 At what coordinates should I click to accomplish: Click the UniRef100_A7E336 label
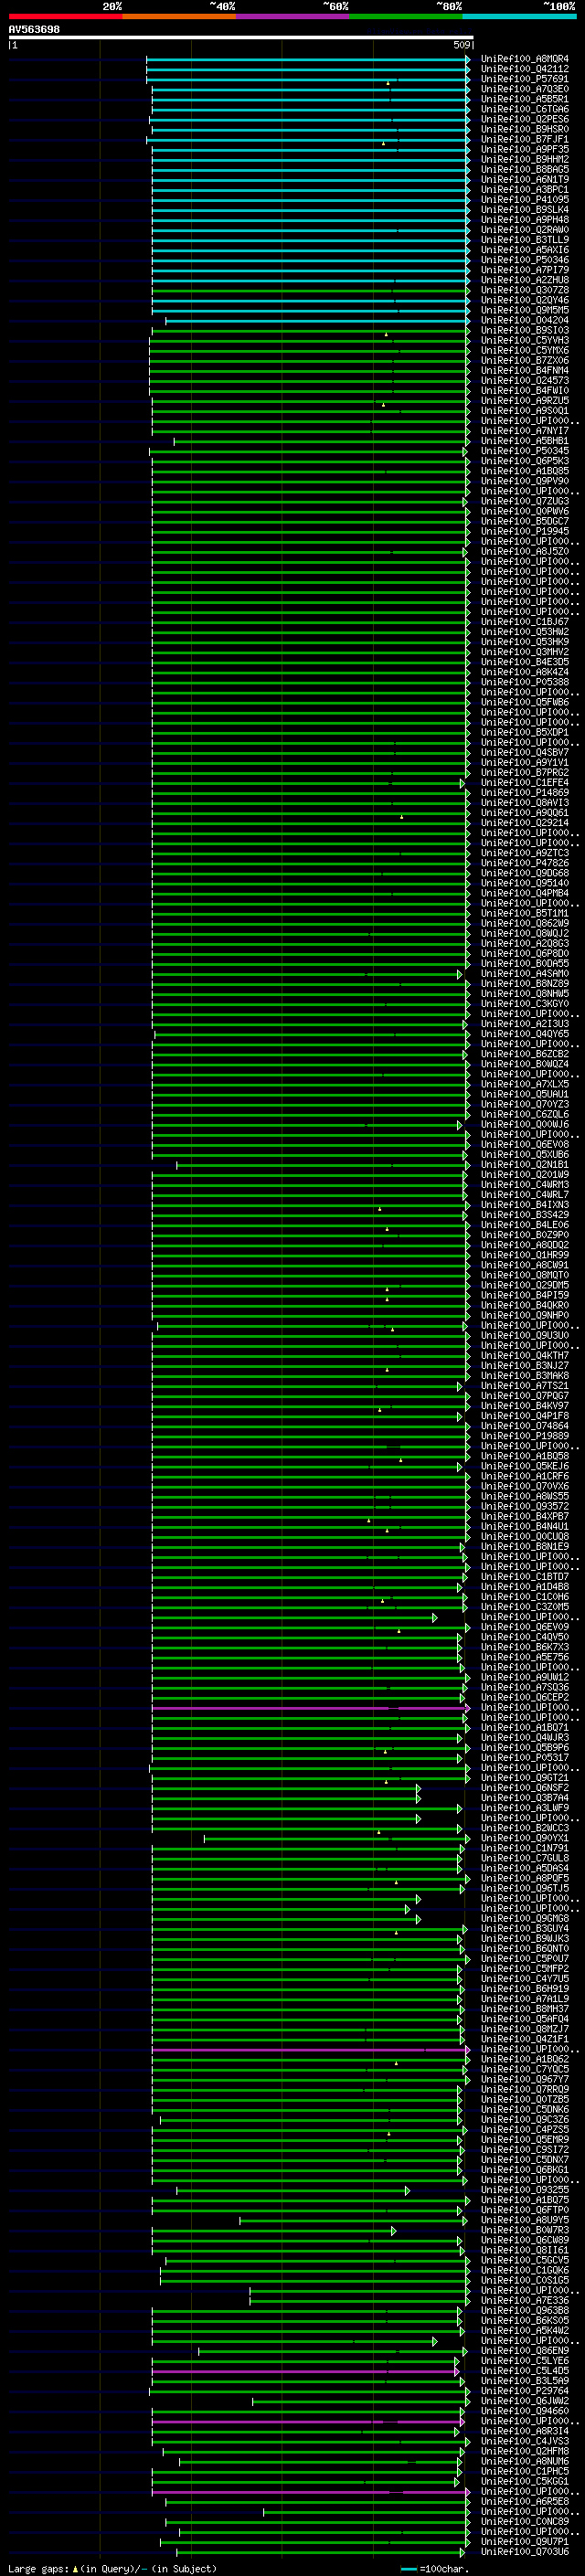coord(524,2300)
